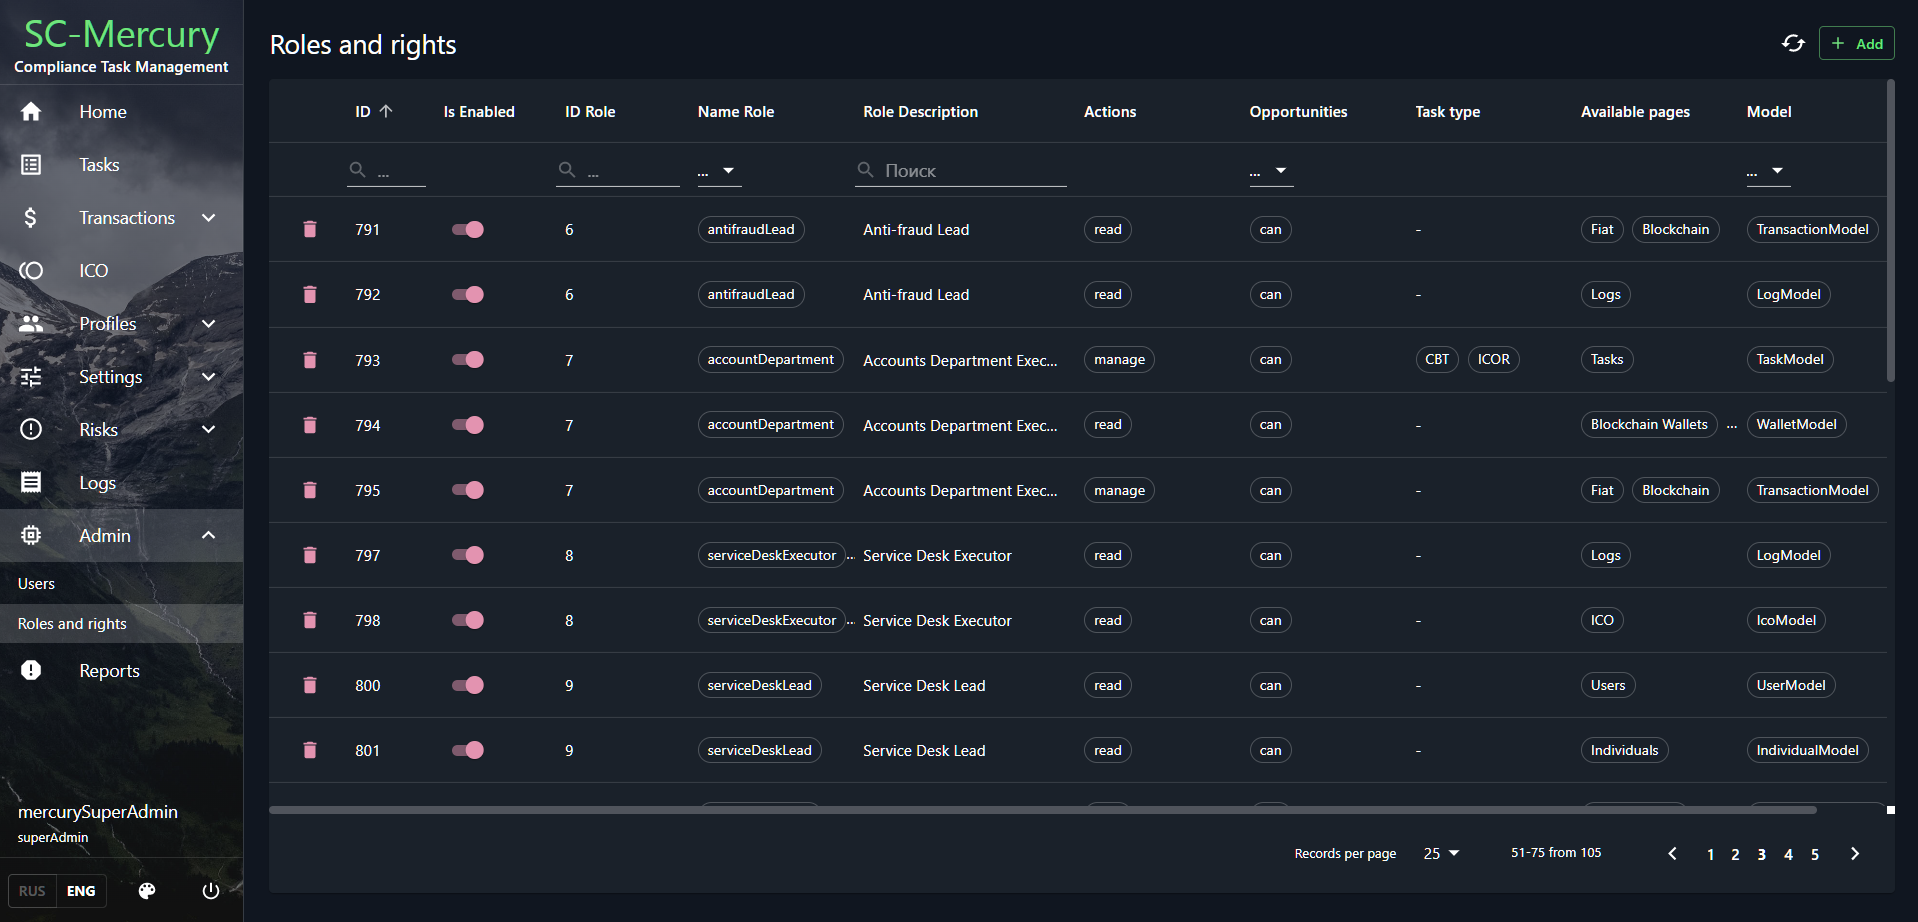Click the Reports alert icon

(31, 671)
